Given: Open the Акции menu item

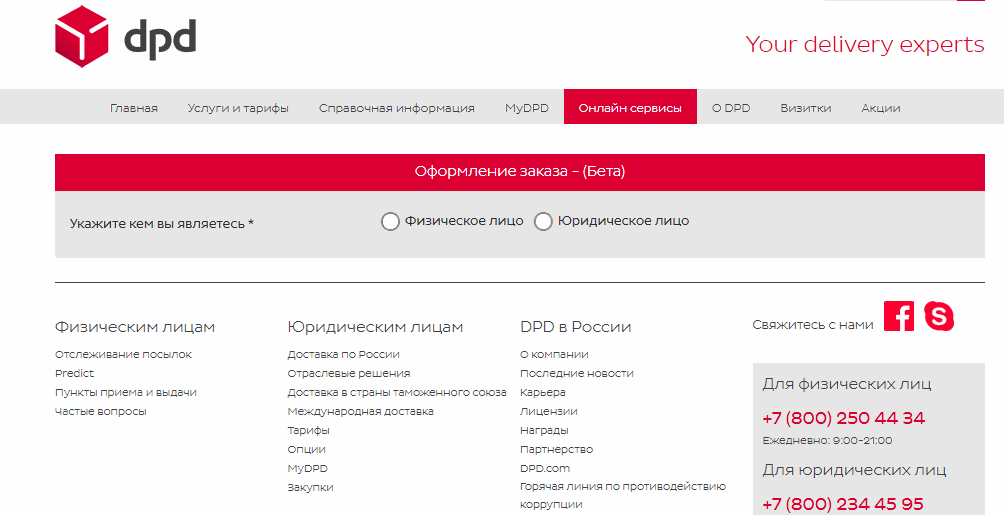Looking at the screenshot, I should click(x=881, y=108).
